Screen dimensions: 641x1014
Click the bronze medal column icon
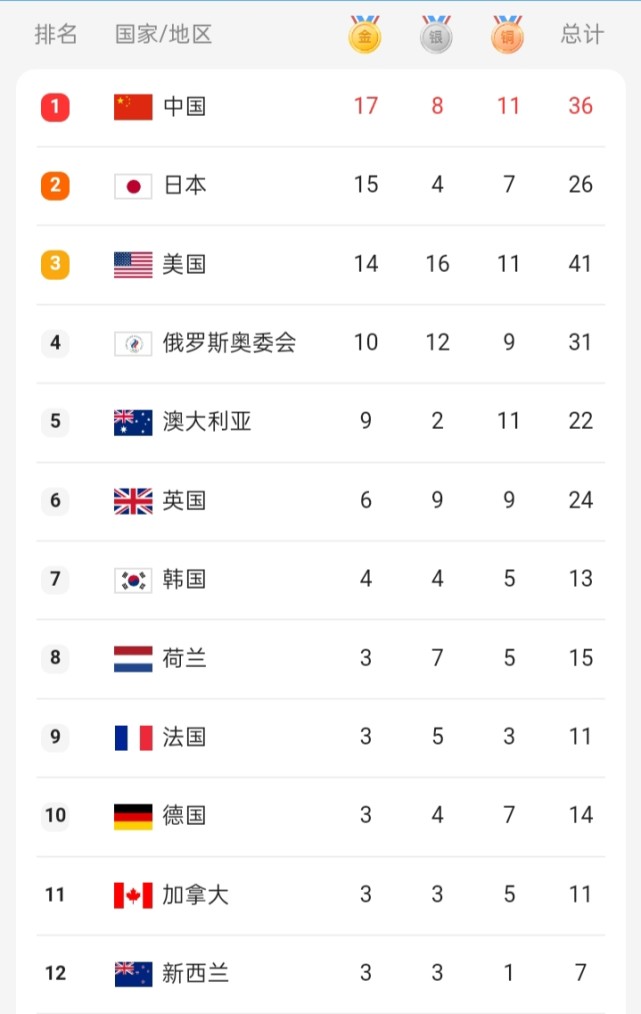(507, 35)
